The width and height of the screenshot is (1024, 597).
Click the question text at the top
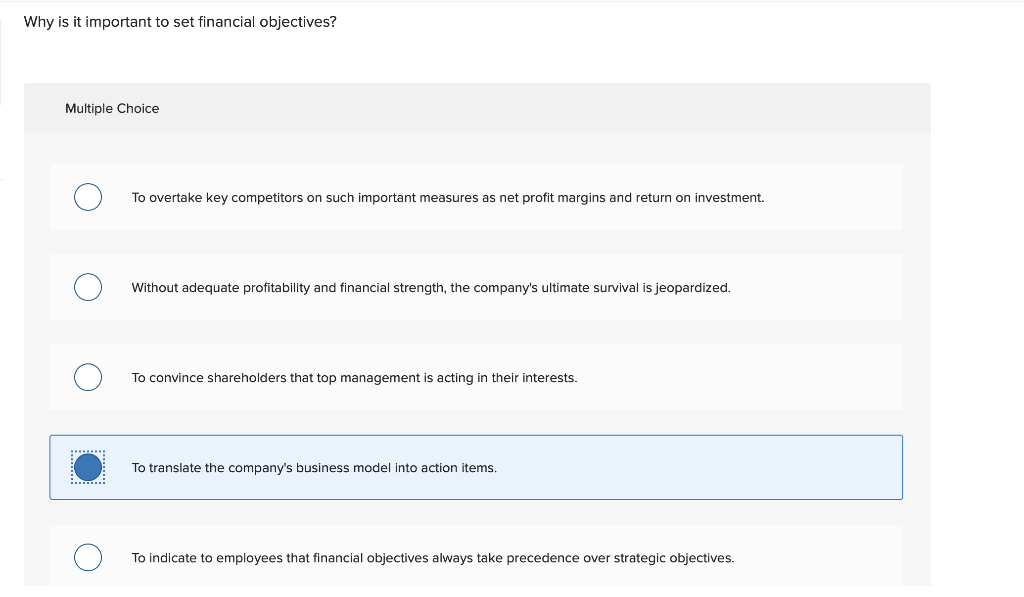(x=181, y=21)
